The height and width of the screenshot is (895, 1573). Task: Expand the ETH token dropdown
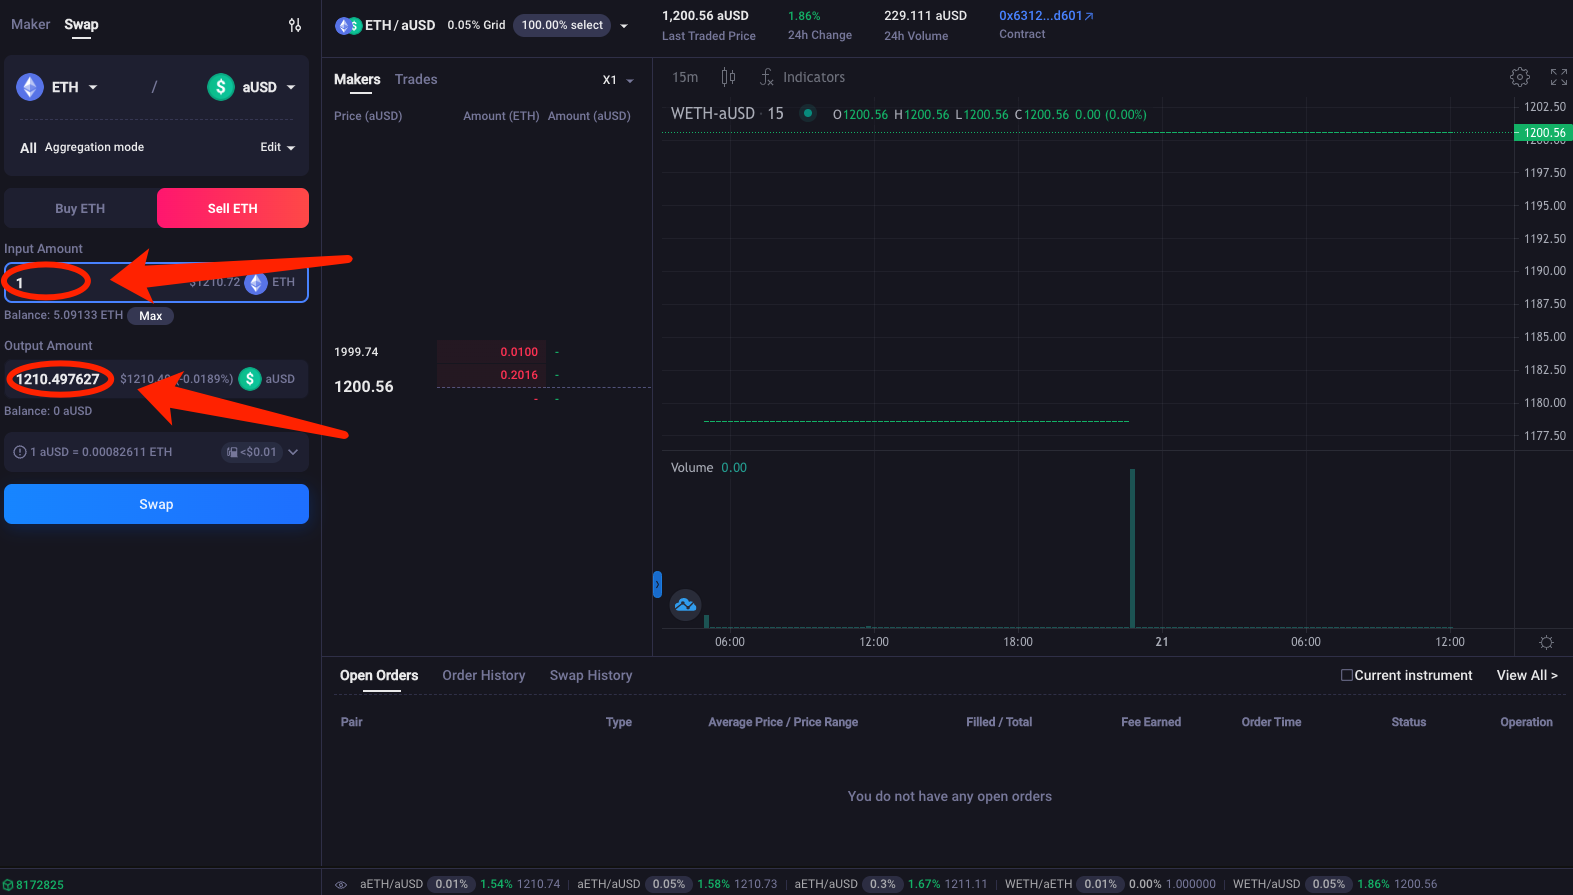58,87
